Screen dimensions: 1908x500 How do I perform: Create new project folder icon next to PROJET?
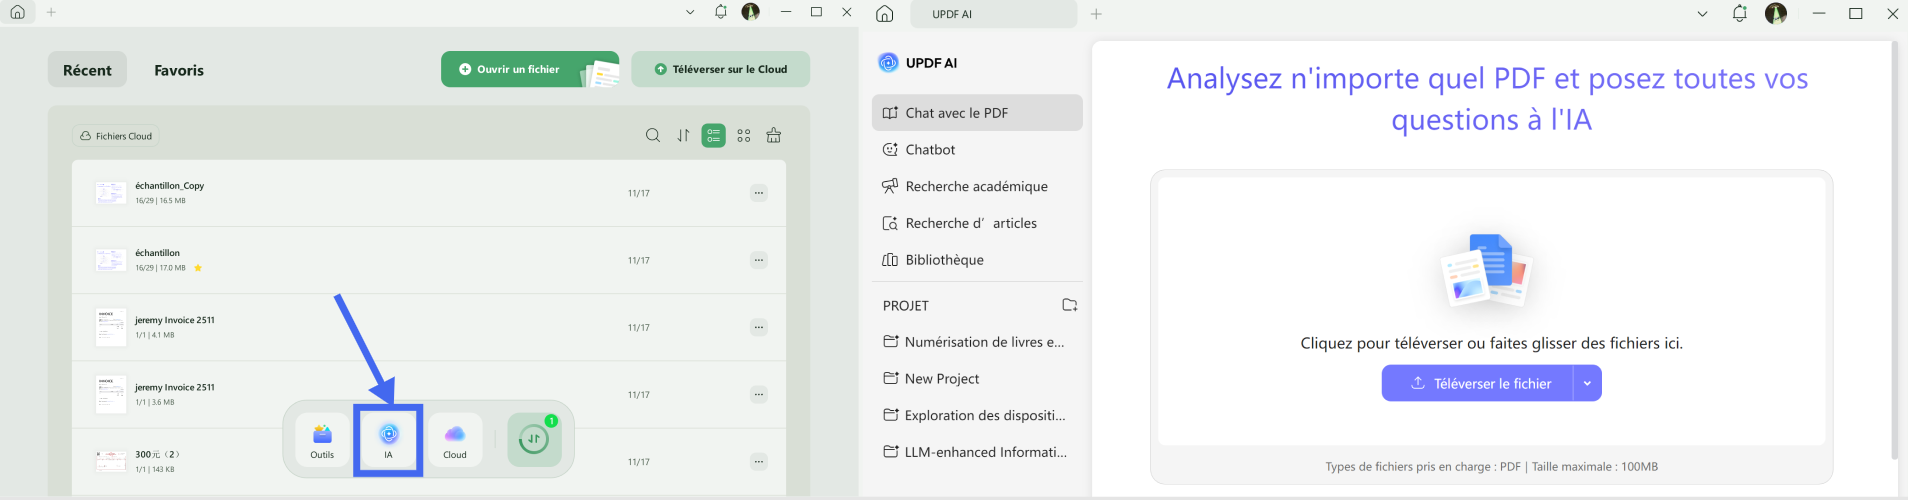tap(1069, 305)
